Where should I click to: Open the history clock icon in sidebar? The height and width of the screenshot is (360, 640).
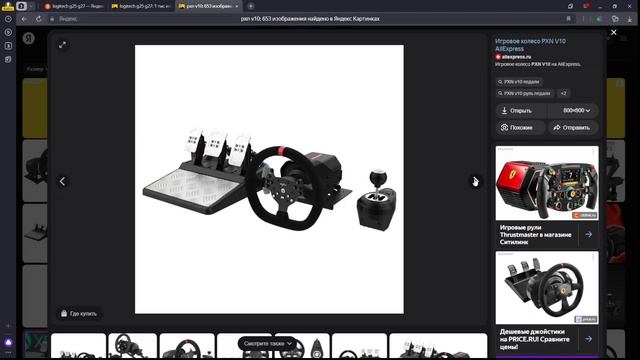[x=8, y=19]
